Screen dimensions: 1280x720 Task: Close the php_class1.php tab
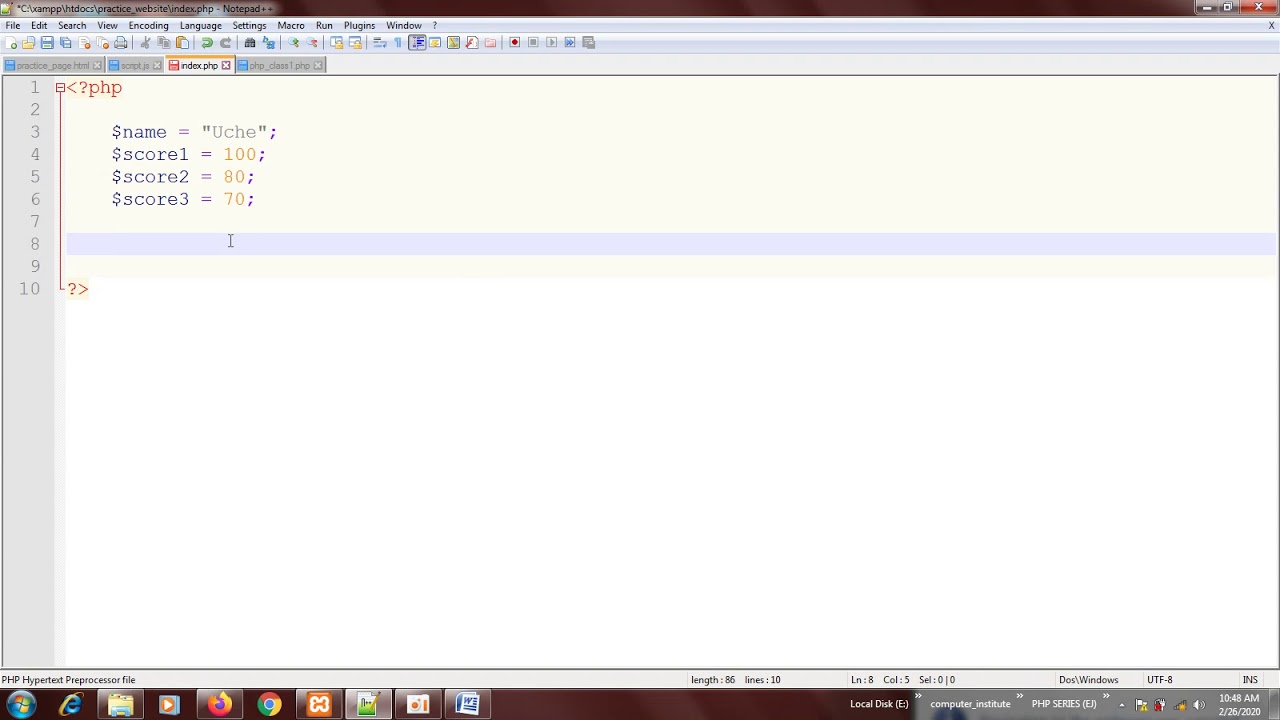318,65
